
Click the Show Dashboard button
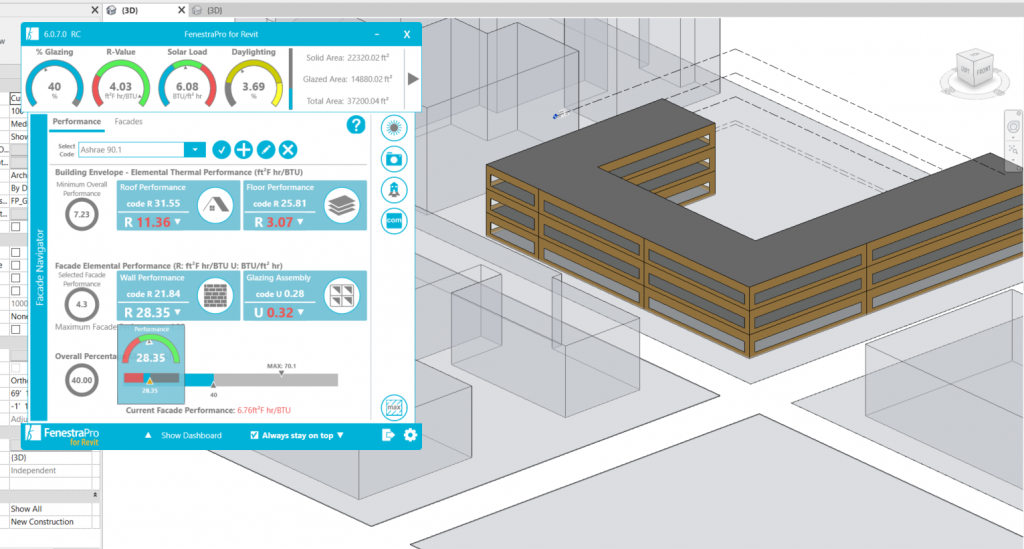[x=191, y=435]
